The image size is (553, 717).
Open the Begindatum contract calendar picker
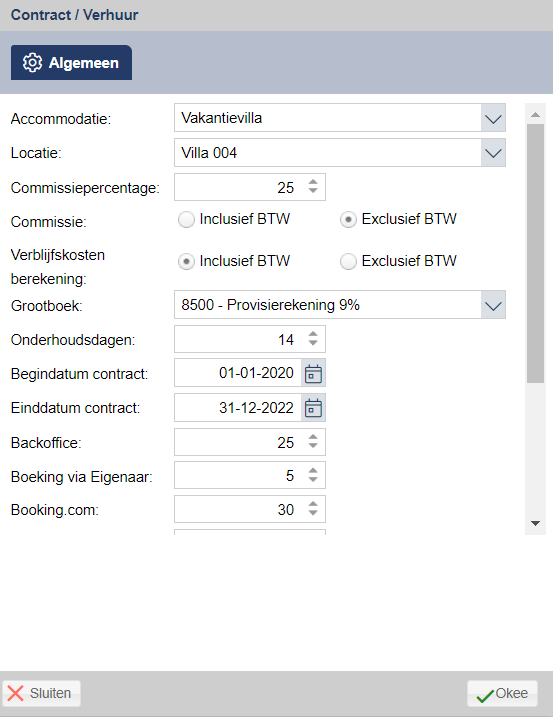[313, 374]
